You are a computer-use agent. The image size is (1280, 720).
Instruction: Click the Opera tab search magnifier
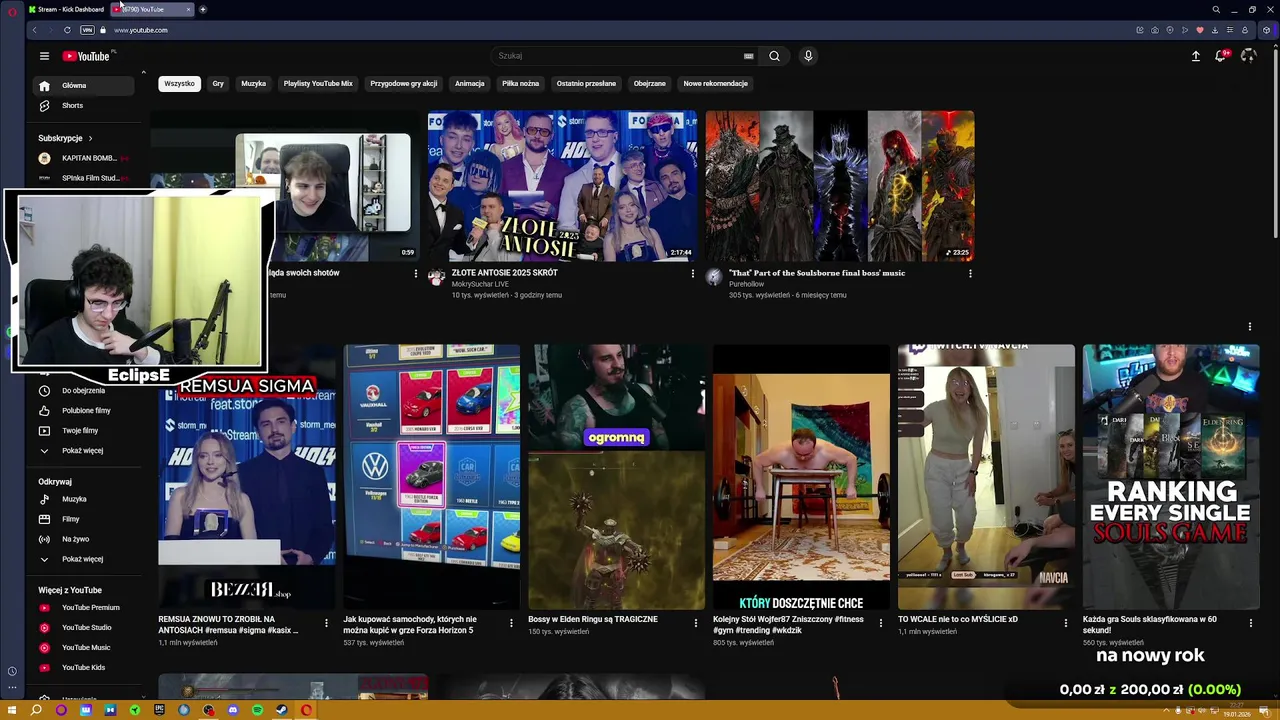pos(1216,9)
